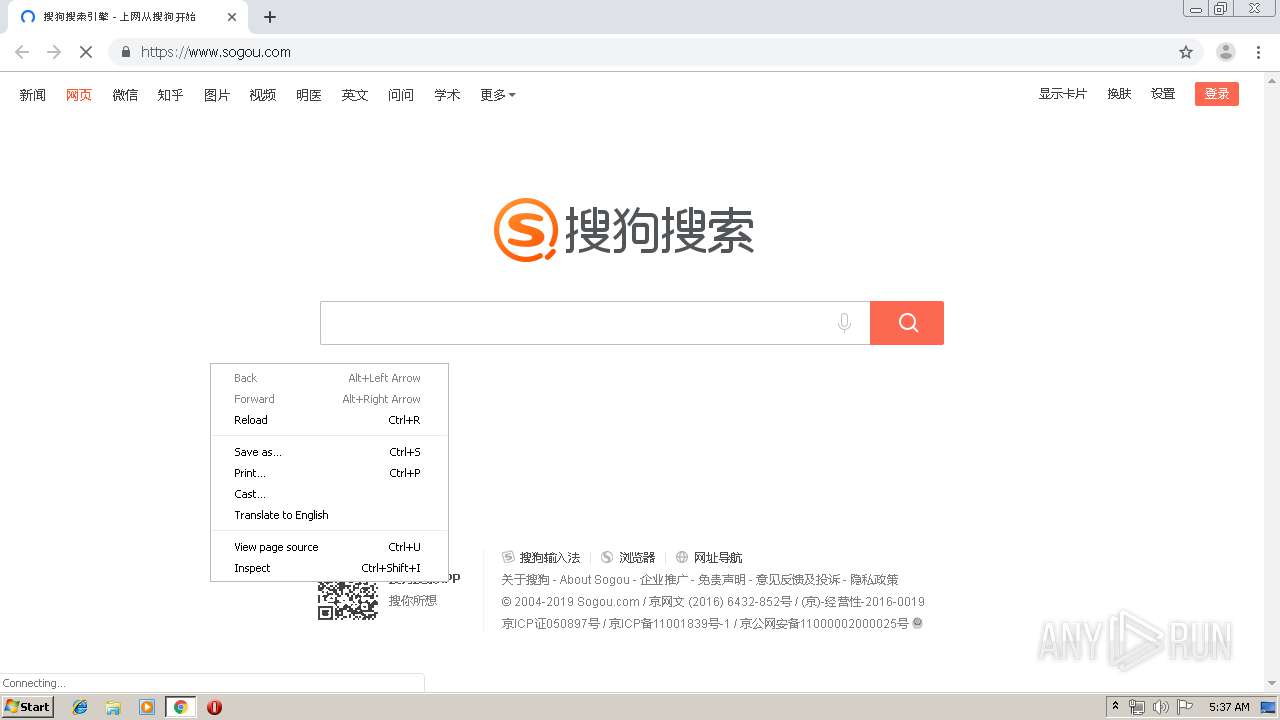Click the 设置 settings link
1280x720 pixels.
(1163, 94)
